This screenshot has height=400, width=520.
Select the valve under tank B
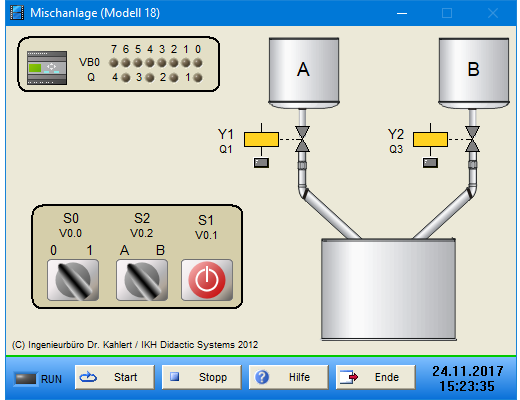(x=472, y=139)
